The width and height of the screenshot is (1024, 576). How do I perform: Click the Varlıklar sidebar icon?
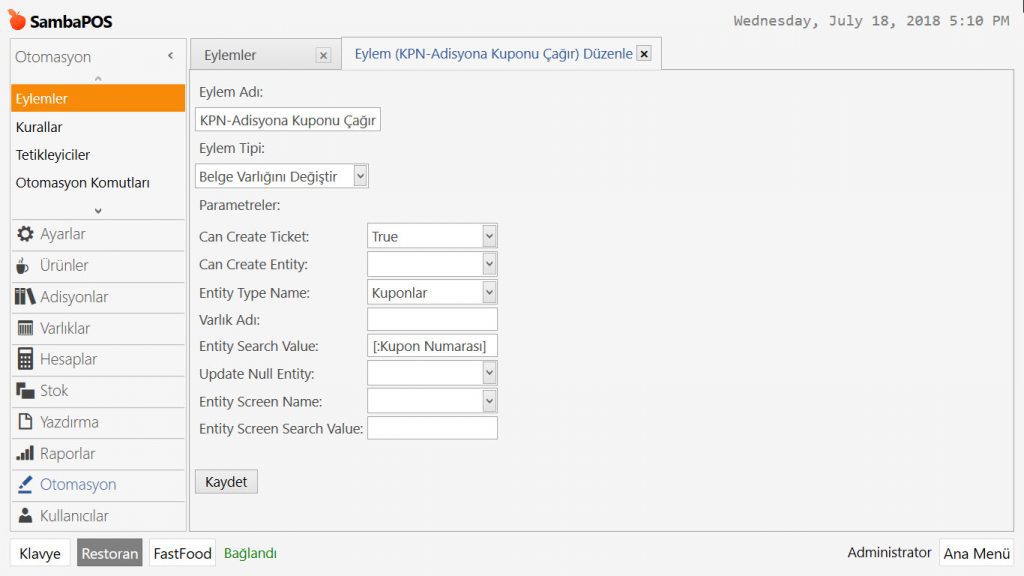(26, 328)
